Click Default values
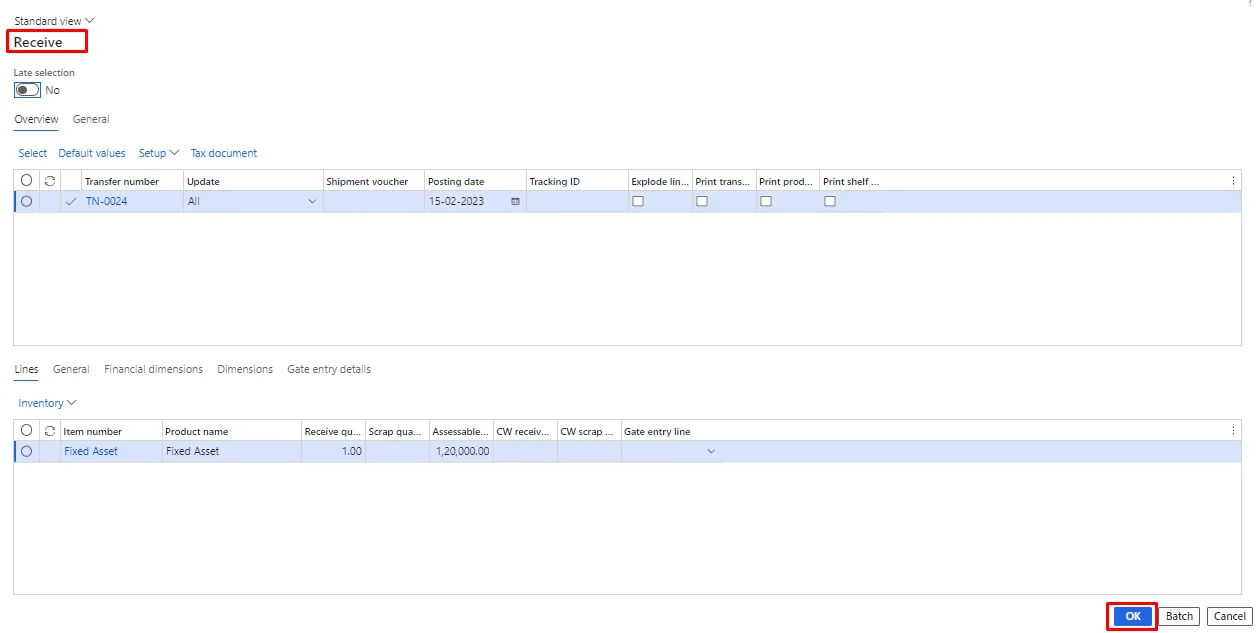This screenshot has height=633, width=1258. 92,153
